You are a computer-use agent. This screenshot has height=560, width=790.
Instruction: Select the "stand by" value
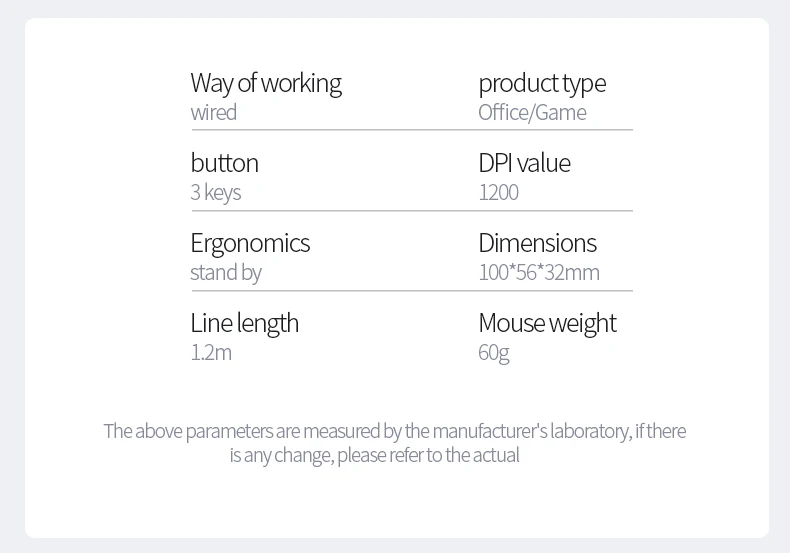[225, 272]
